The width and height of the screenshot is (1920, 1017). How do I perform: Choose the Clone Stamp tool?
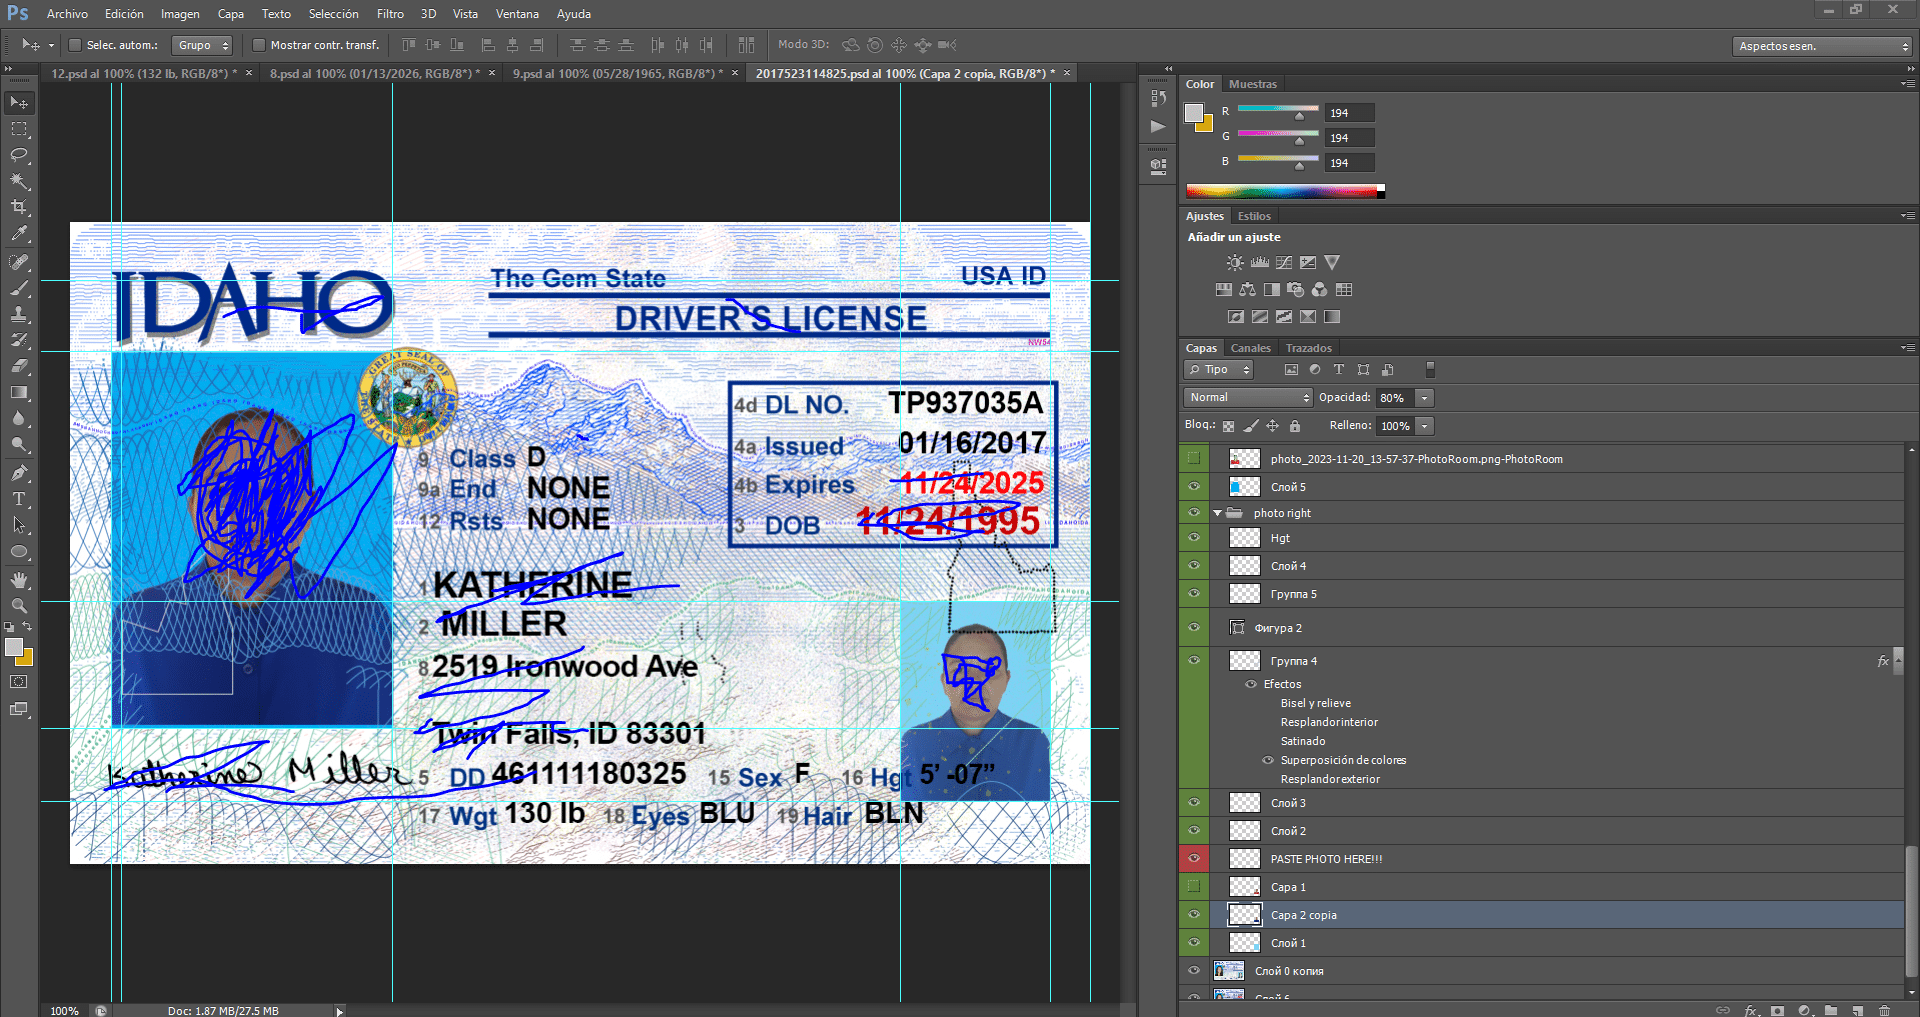[x=19, y=314]
